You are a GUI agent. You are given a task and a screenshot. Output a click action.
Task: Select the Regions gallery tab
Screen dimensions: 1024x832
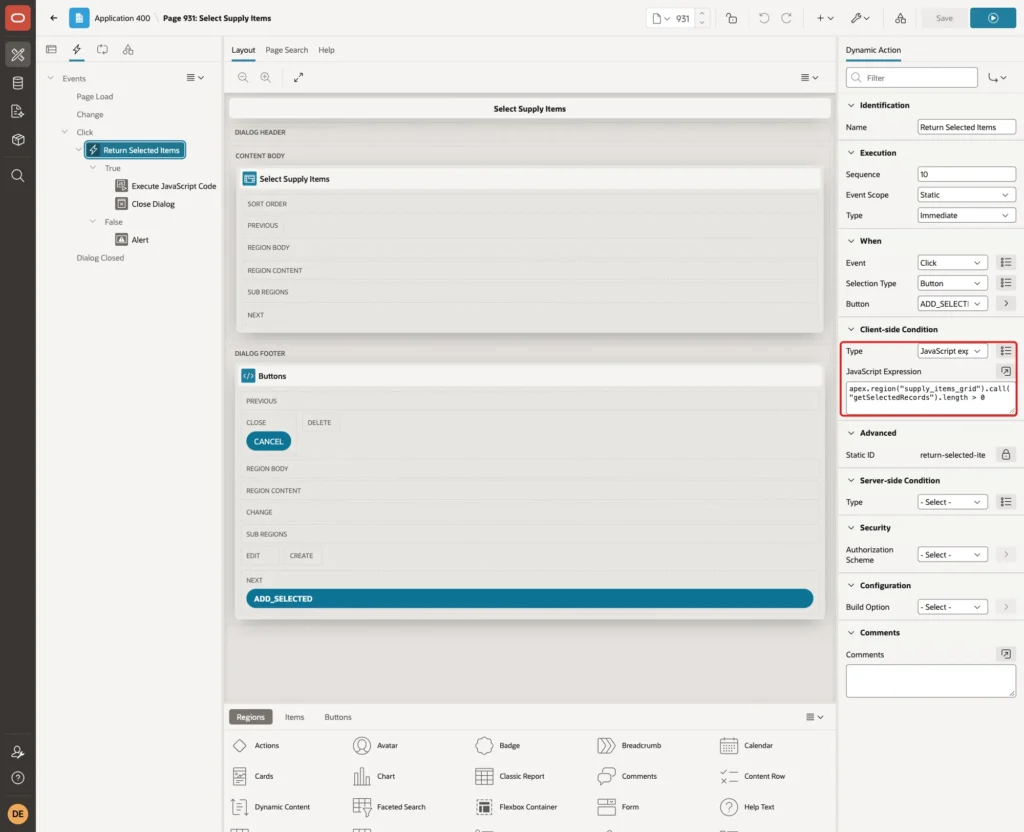point(251,716)
